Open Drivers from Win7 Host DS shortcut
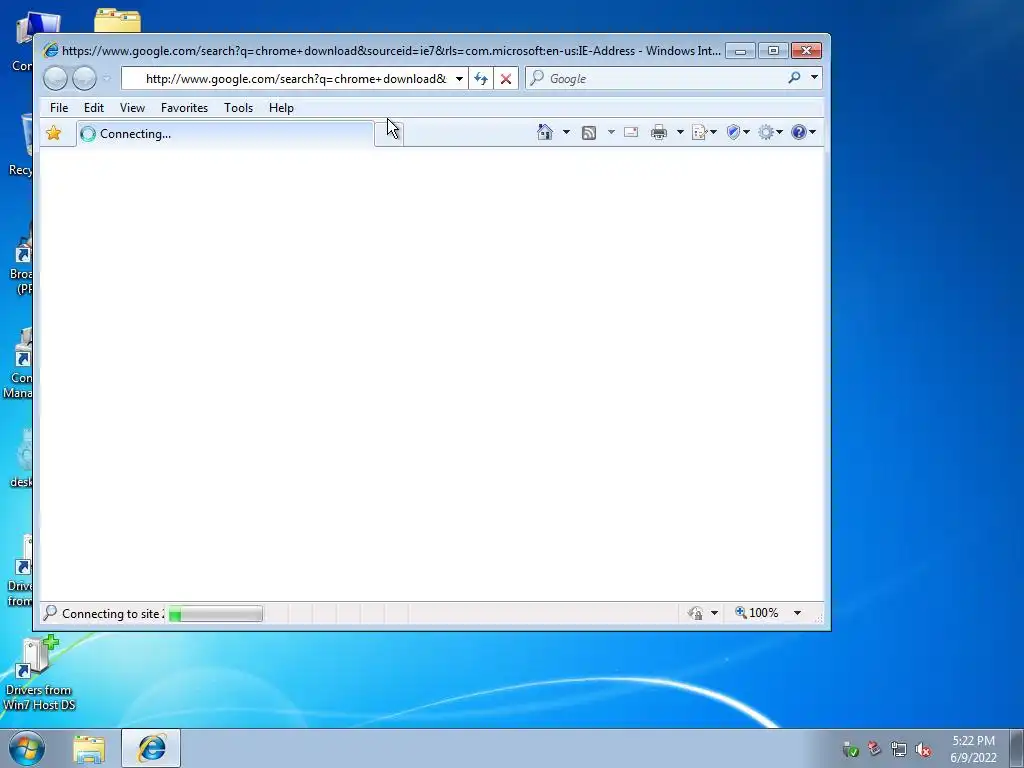 tap(38, 675)
